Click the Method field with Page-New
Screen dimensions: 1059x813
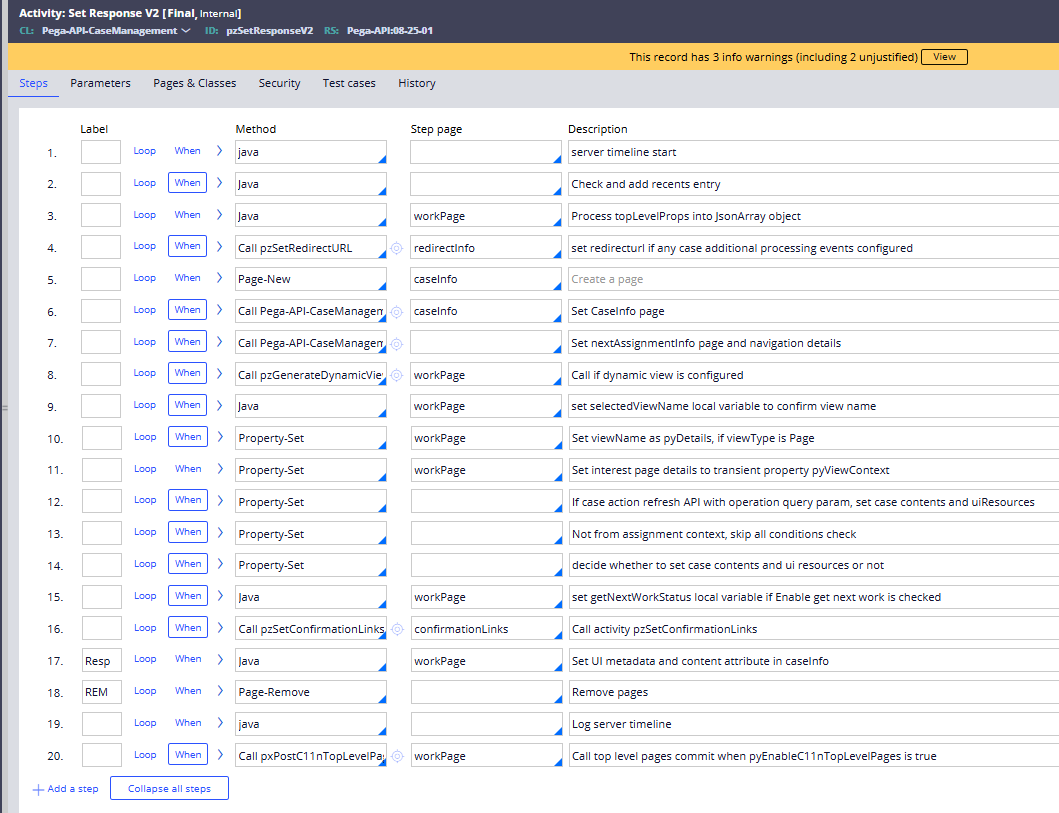(311, 280)
